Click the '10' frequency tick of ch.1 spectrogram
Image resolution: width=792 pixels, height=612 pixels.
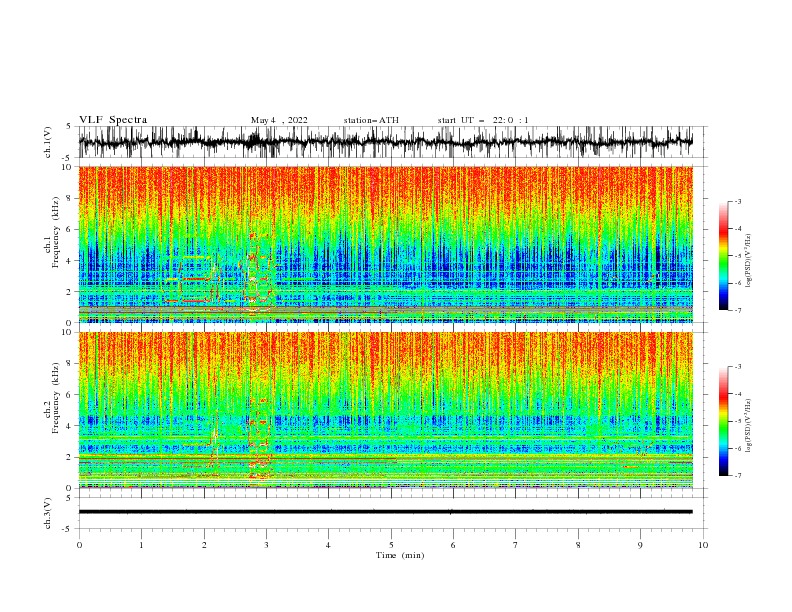(67, 167)
